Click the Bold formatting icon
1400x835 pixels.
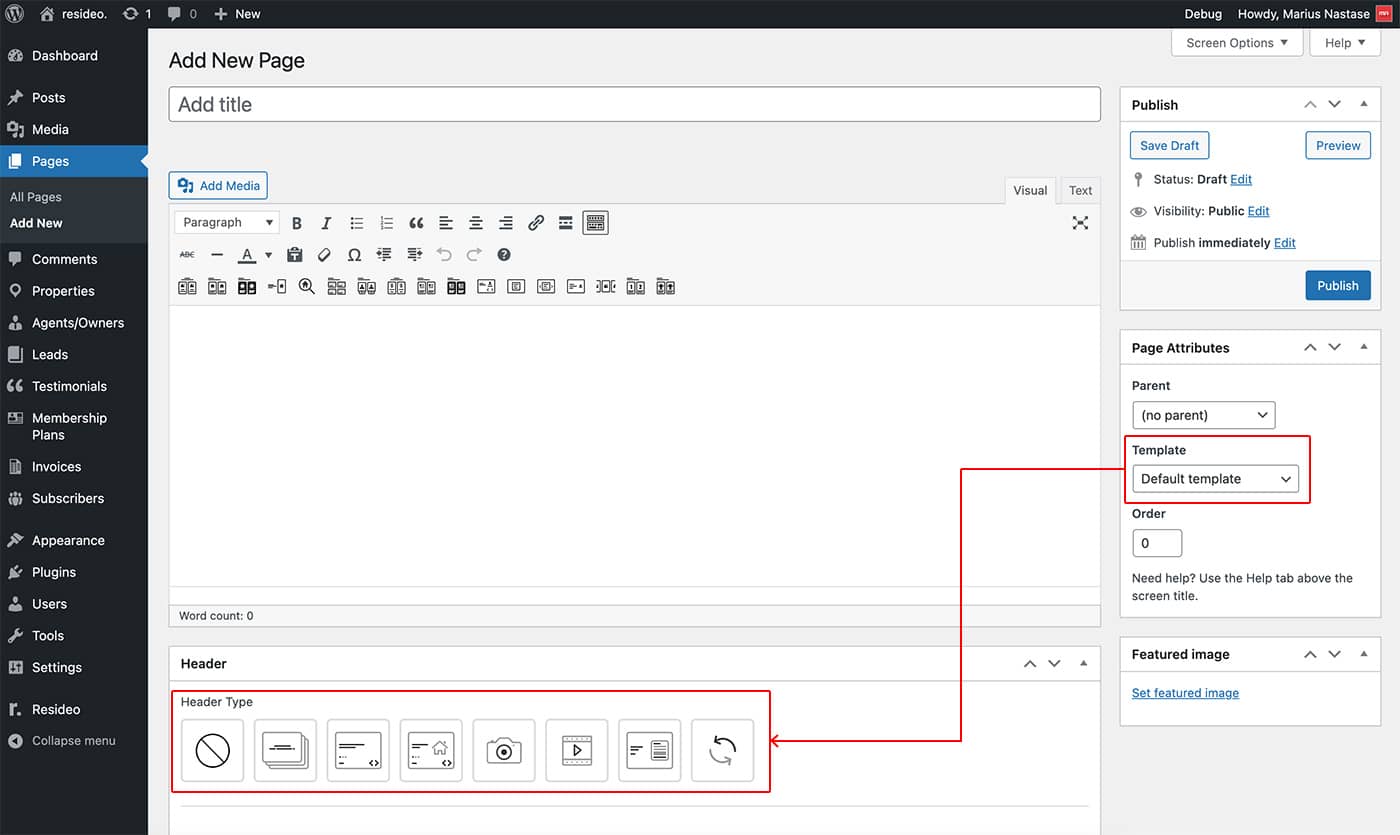click(297, 223)
